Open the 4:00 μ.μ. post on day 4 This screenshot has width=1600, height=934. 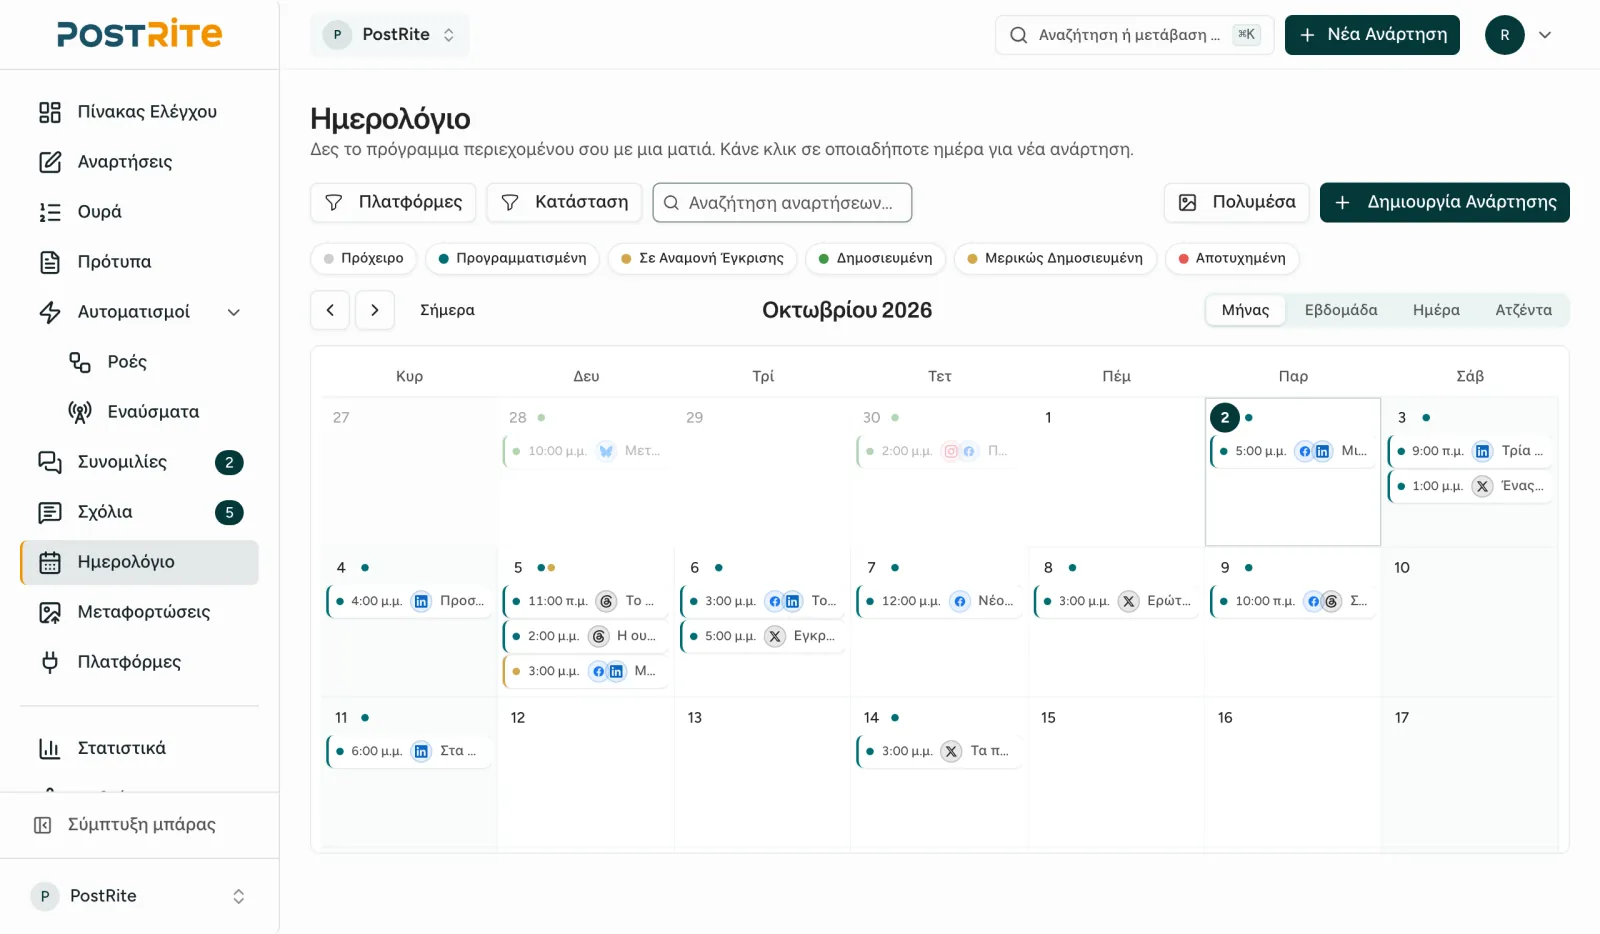click(x=410, y=601)
